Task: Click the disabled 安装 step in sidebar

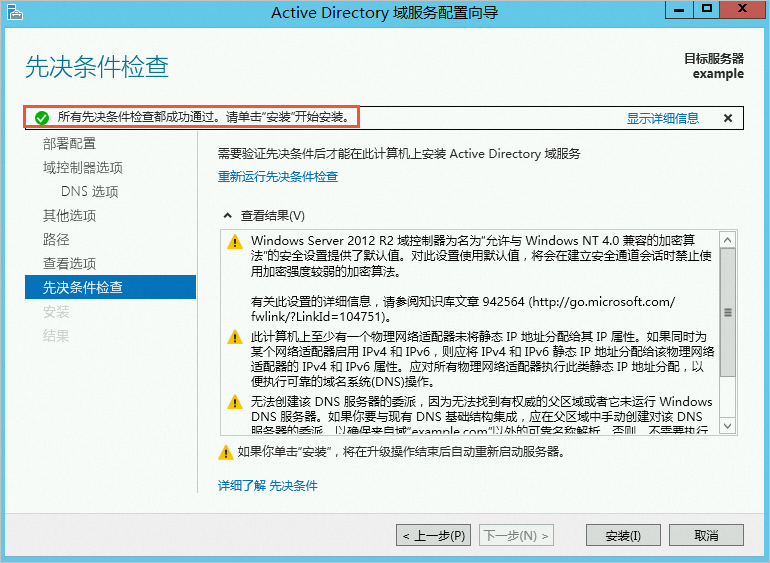Action: (56, 311)
